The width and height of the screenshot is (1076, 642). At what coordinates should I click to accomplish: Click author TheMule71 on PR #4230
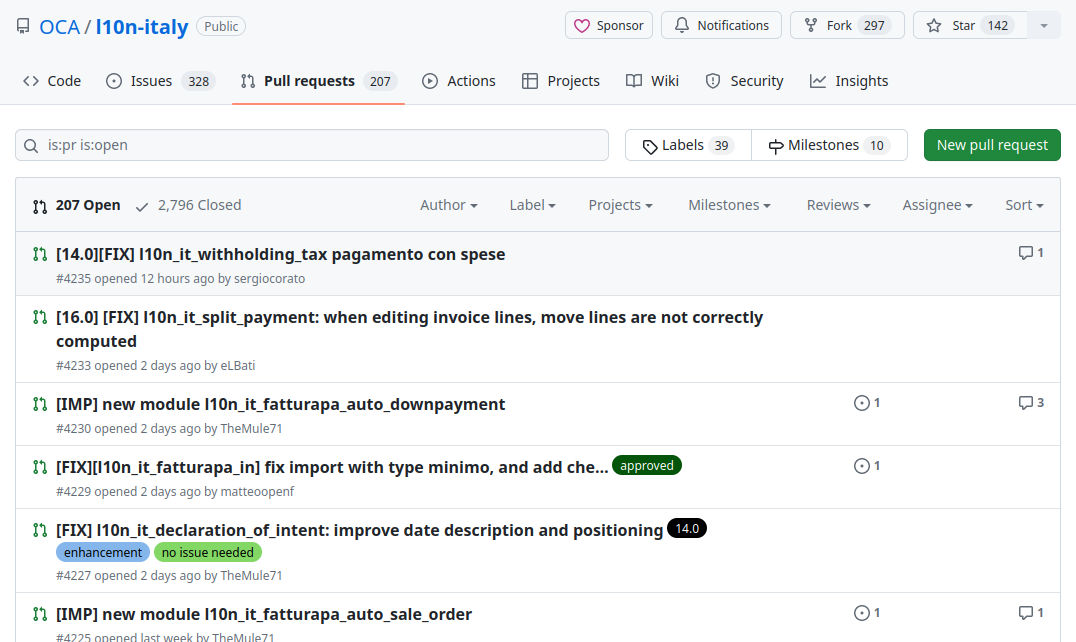click(x=251, y=429)
